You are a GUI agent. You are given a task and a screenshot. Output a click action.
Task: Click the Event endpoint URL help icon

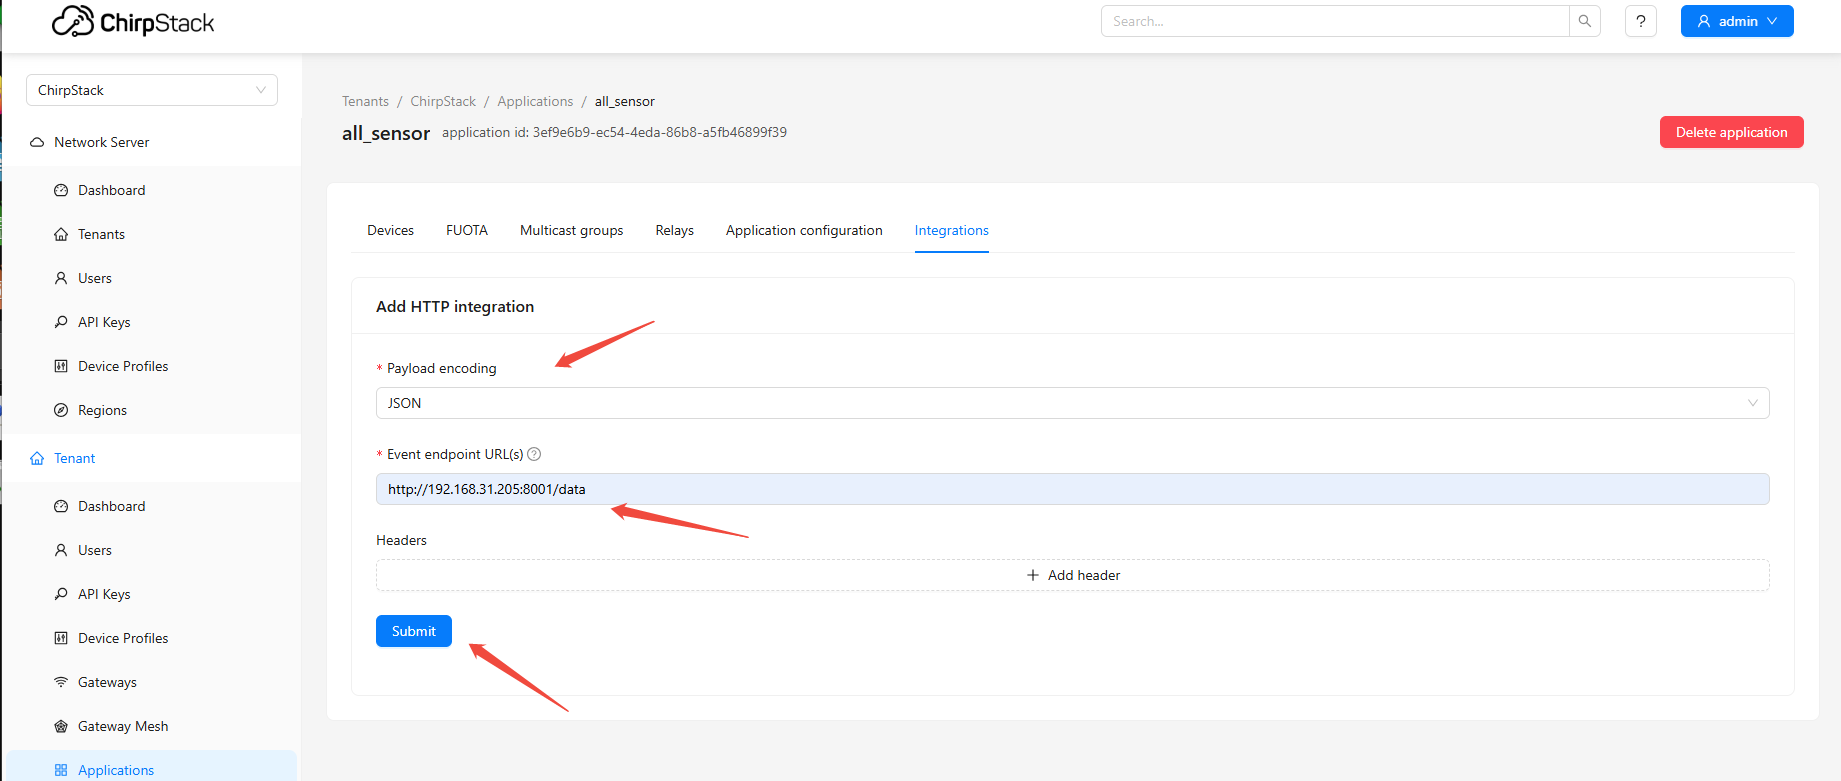(x=534, y=454)
